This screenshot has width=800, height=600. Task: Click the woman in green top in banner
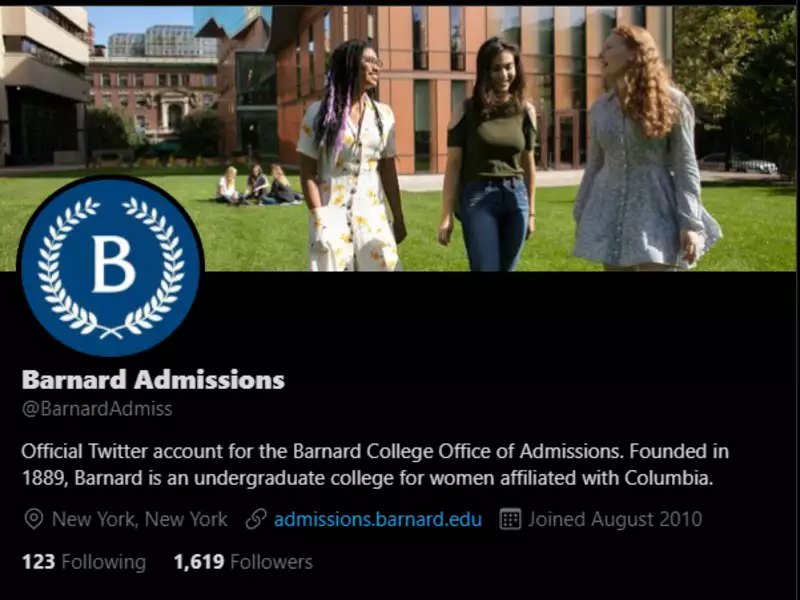pyautogui.click(x=491, y=154)
